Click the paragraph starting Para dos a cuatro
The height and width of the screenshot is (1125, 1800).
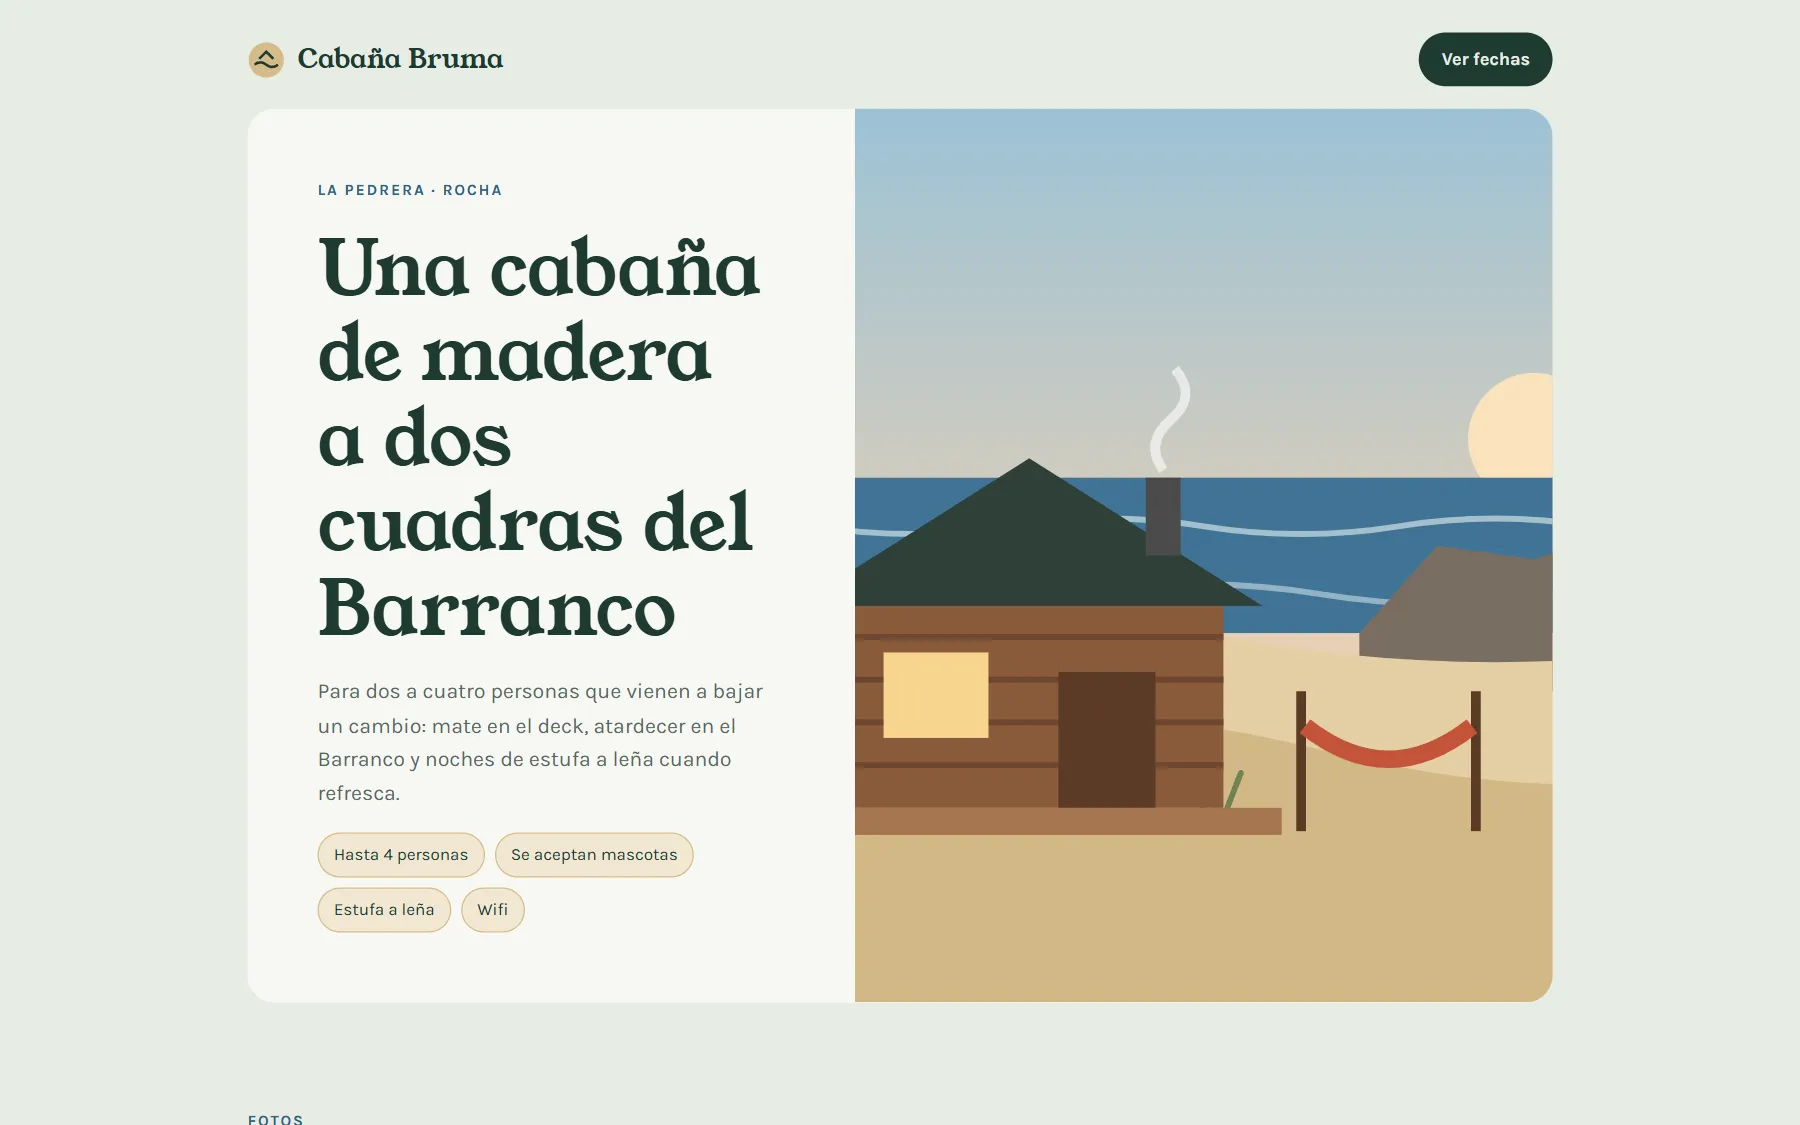[541, 742]
